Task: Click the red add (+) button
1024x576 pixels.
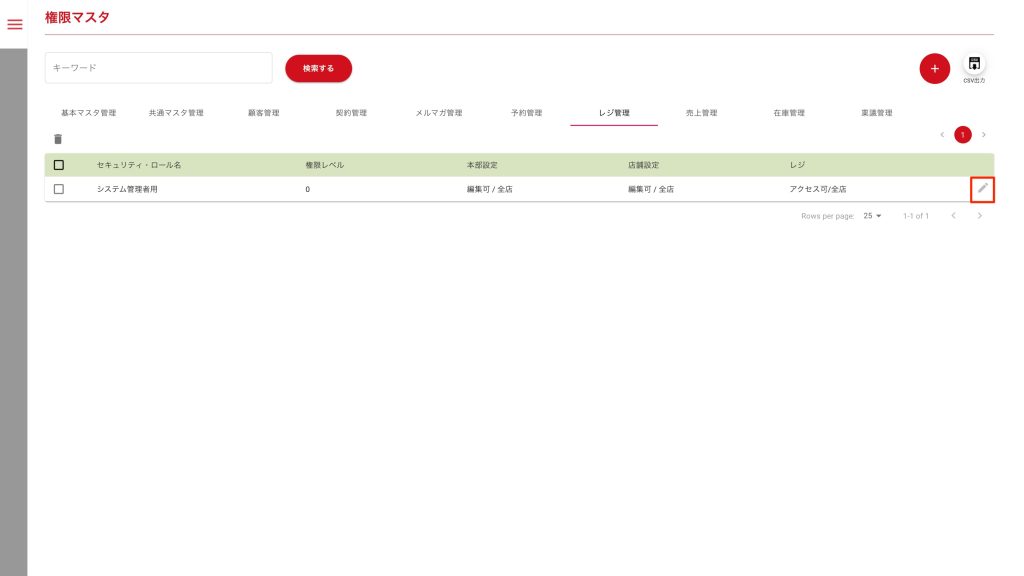Action: [934, 69]
